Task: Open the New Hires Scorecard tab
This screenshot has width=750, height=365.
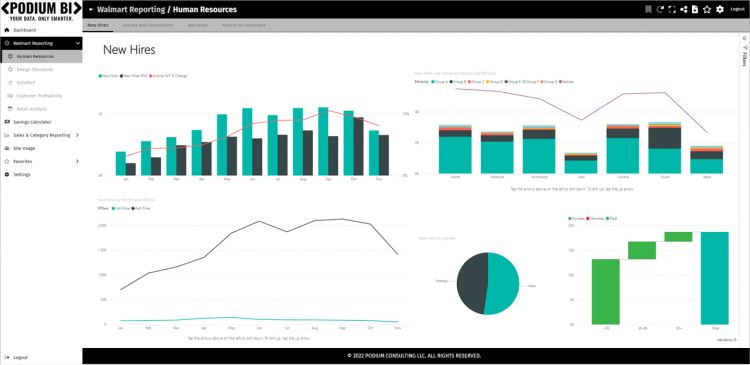Action: coord(243,25)
